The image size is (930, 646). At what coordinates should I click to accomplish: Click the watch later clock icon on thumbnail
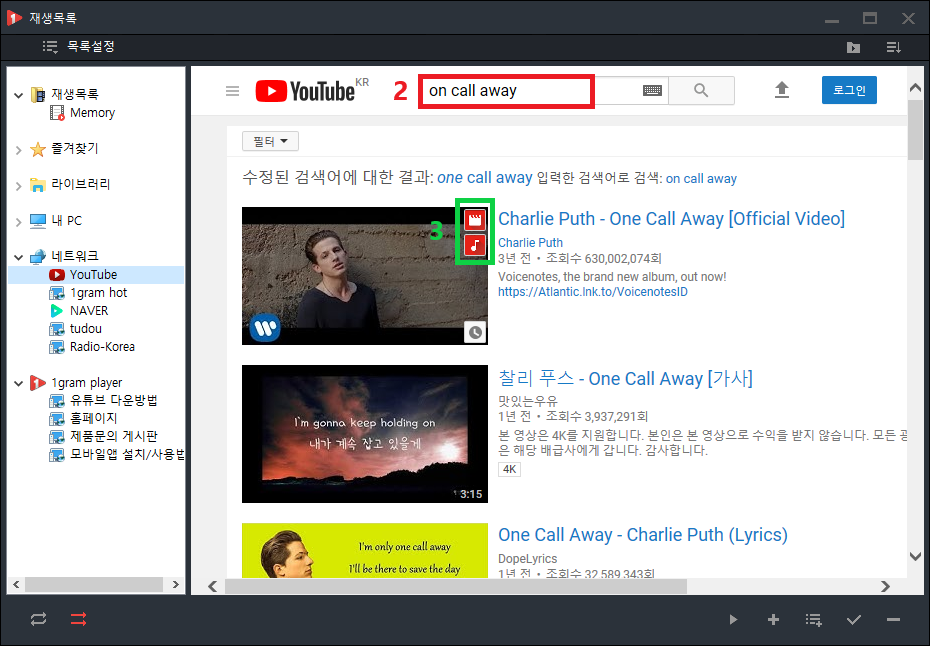475,333
